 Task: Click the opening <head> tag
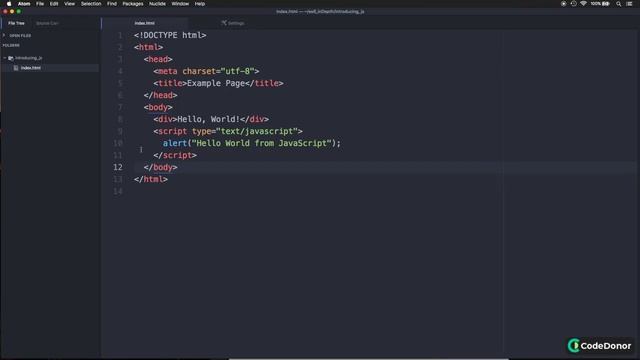click(158, 59)
